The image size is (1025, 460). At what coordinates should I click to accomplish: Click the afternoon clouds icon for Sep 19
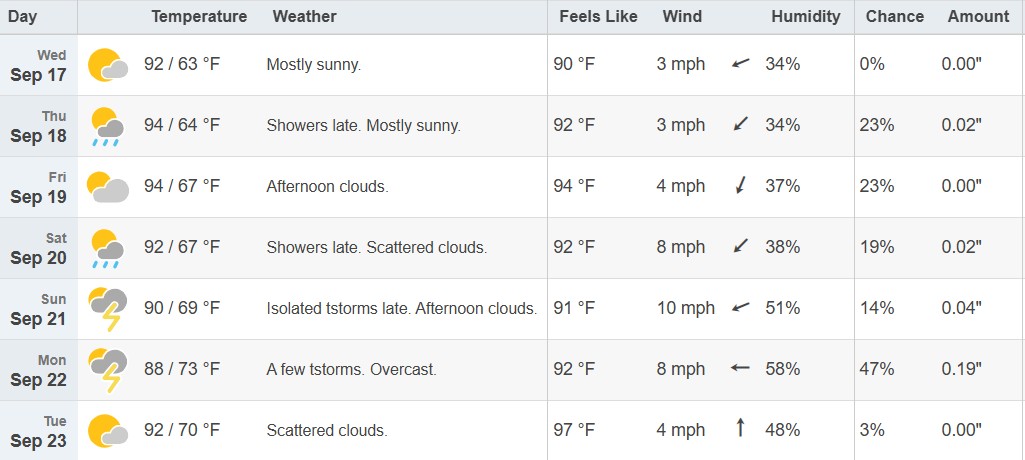tap(108, 187)
